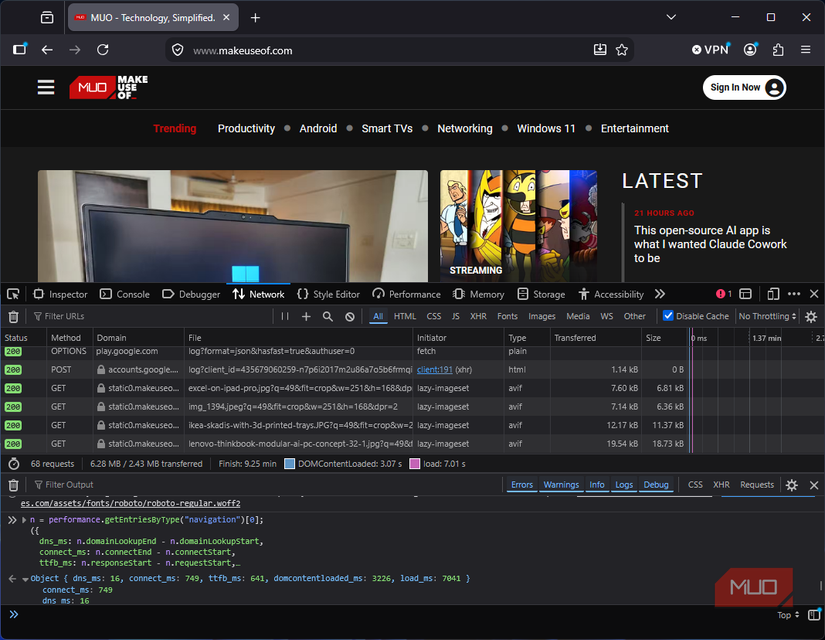Reload the current page

pyautogui.click(x=103, y=50)
